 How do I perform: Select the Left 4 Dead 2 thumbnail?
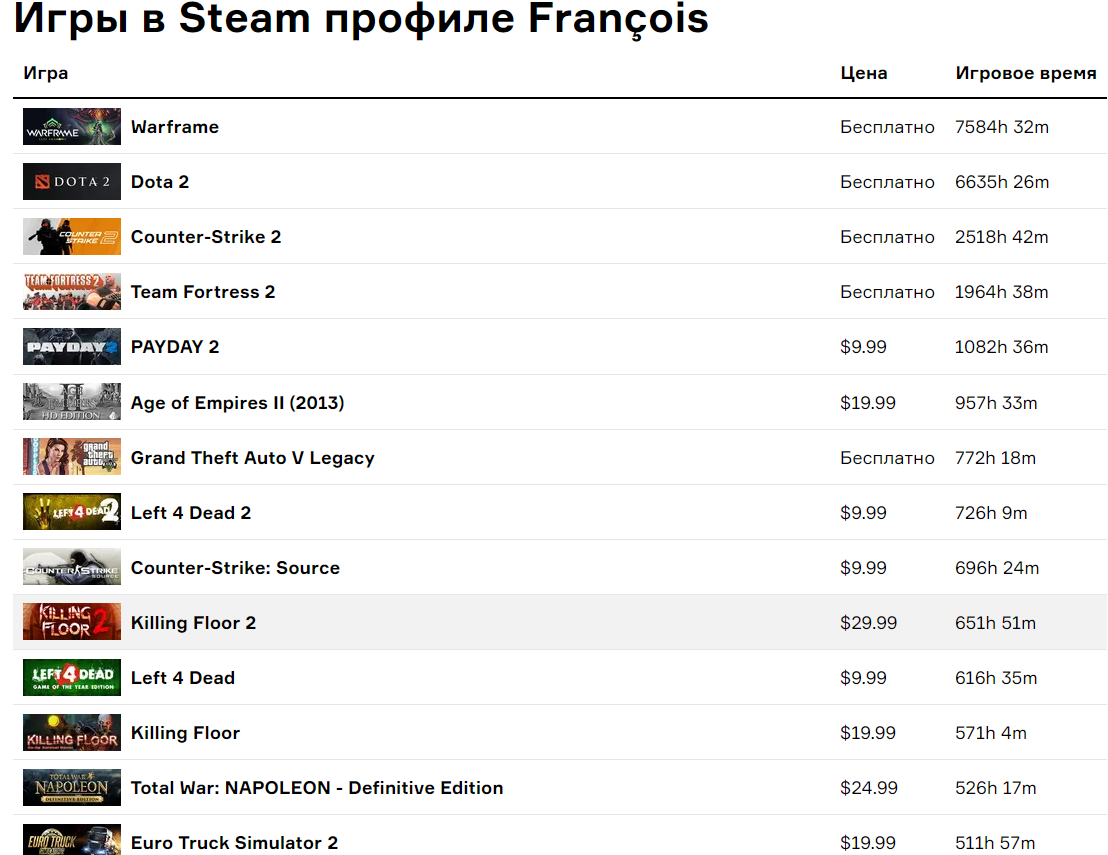(72, 512)
